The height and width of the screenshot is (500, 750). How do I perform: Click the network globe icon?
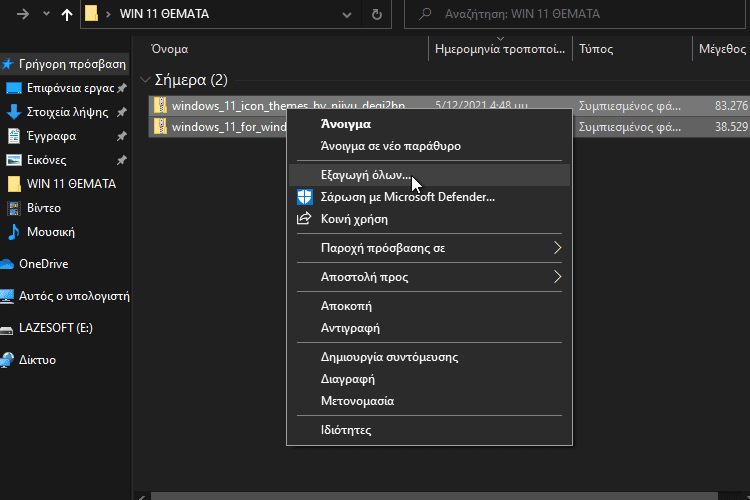pos(7,360)
